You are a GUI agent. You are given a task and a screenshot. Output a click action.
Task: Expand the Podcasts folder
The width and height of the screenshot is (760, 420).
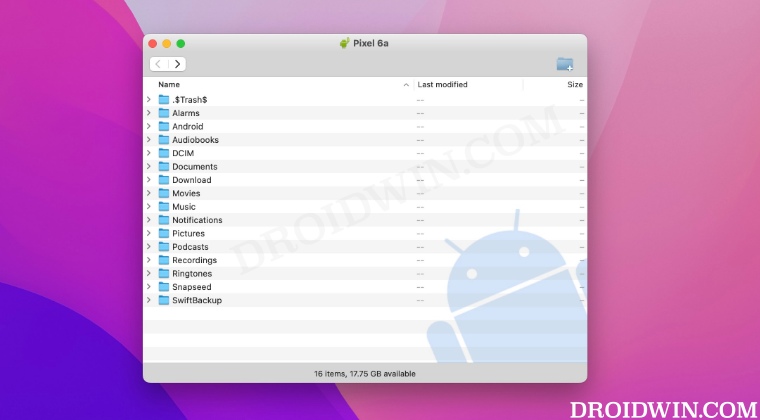click(149, 247)
